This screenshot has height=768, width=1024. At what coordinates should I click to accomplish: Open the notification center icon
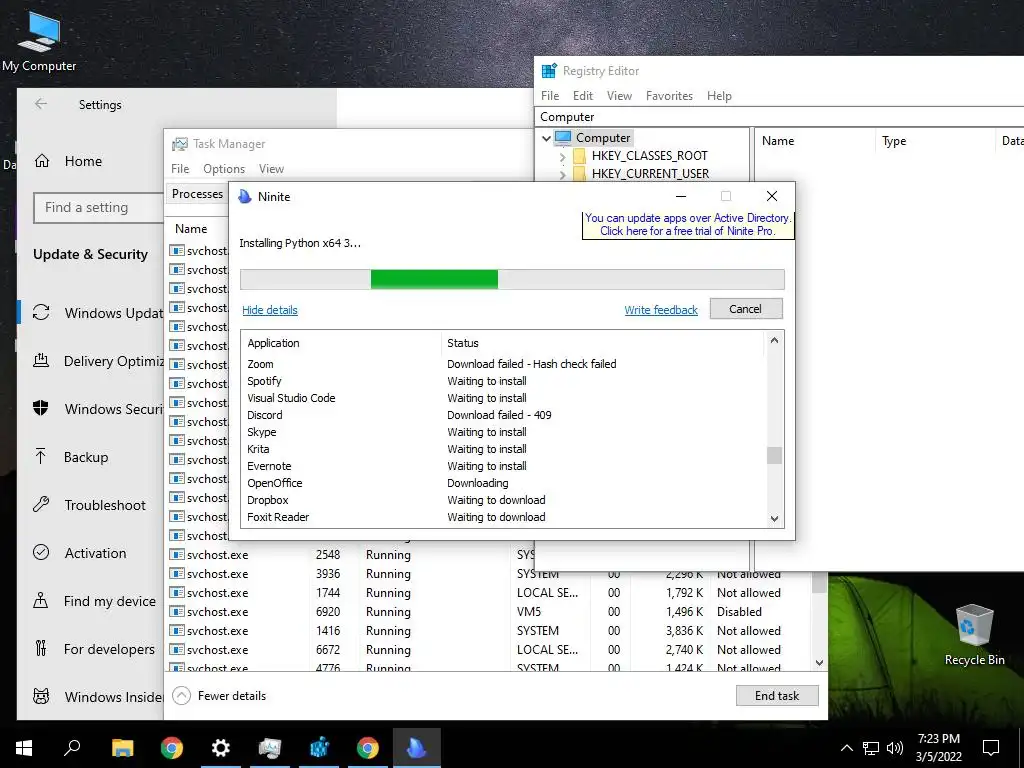click(x=991, y=748)
